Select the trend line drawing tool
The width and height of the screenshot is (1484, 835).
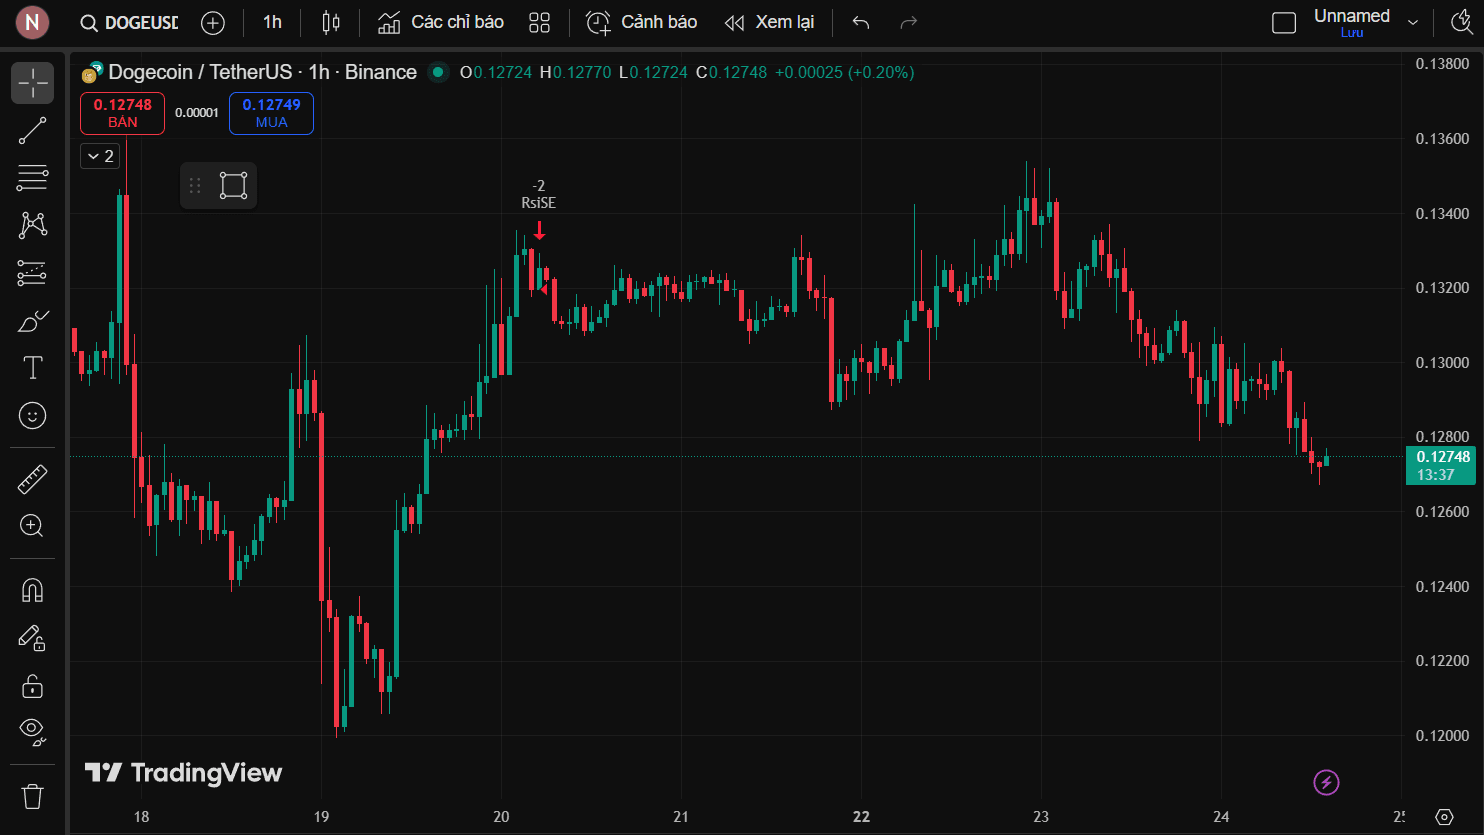[32, 131]
